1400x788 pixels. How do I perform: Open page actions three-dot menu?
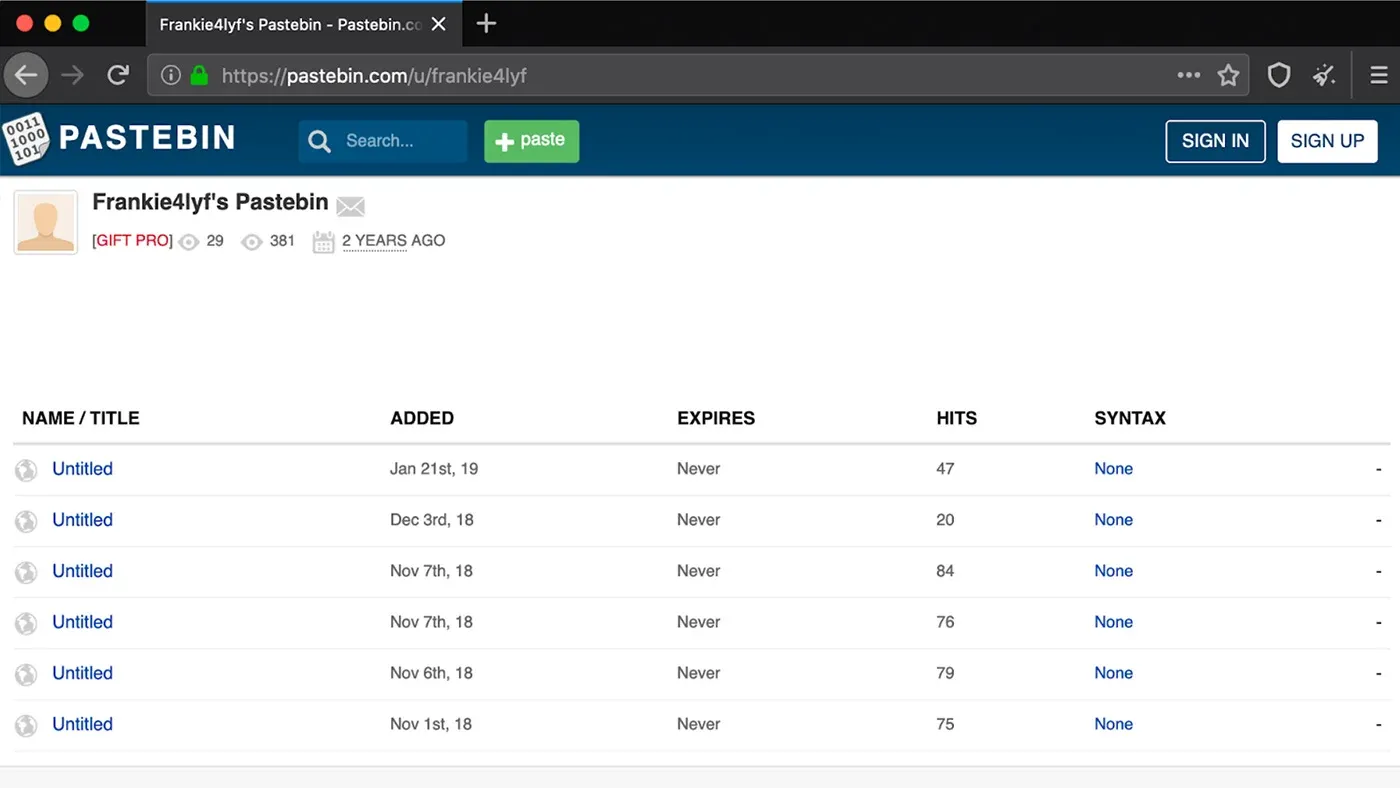click(1188, 75)
